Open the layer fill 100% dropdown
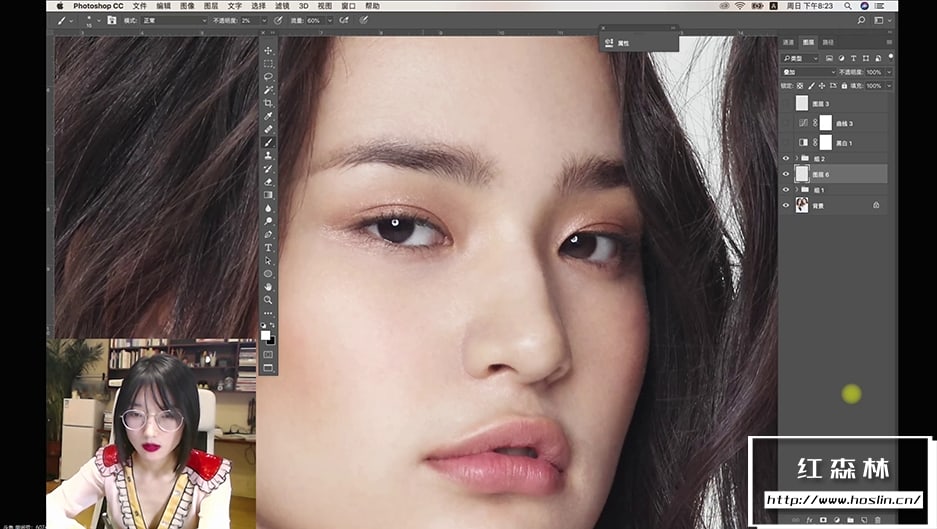The image size is (937, 529). (889, 85)
